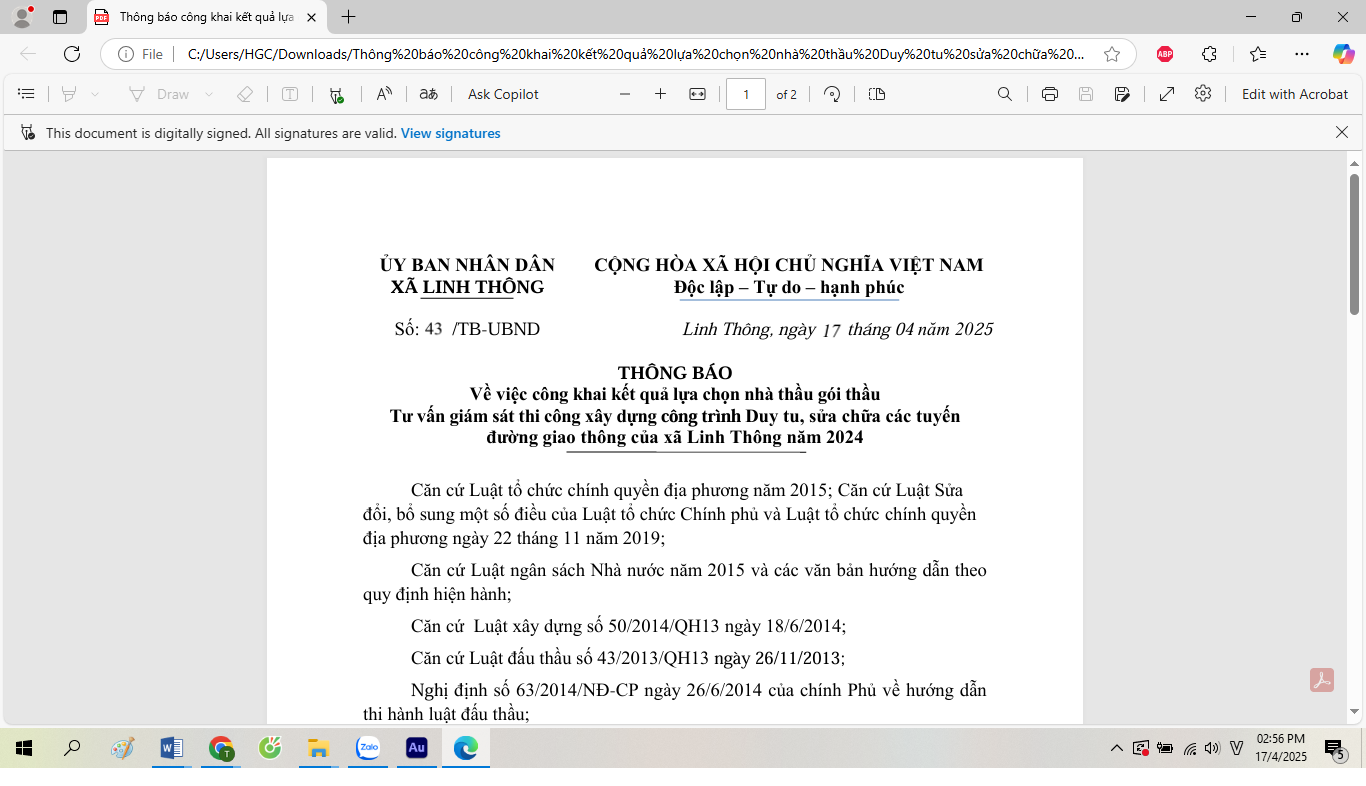The height and width of the screenshot is (786, 1366).
Task: Choose the Add text tool
Action: (290, 94)
